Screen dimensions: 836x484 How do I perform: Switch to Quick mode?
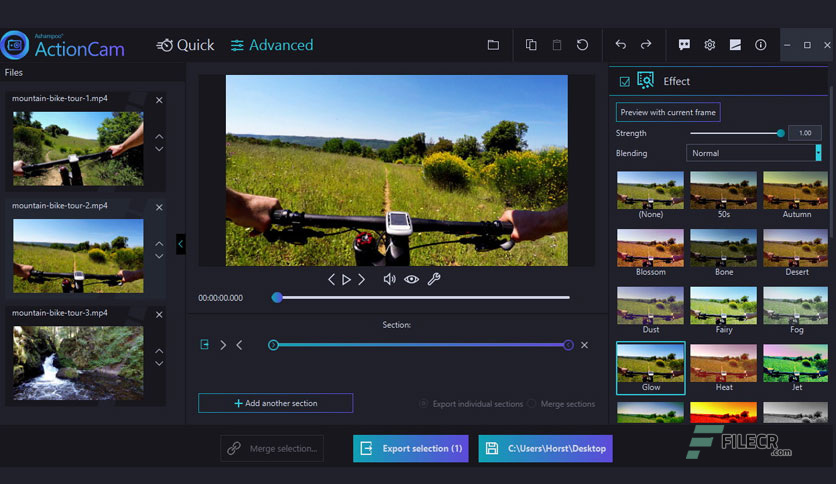point(185,45)
